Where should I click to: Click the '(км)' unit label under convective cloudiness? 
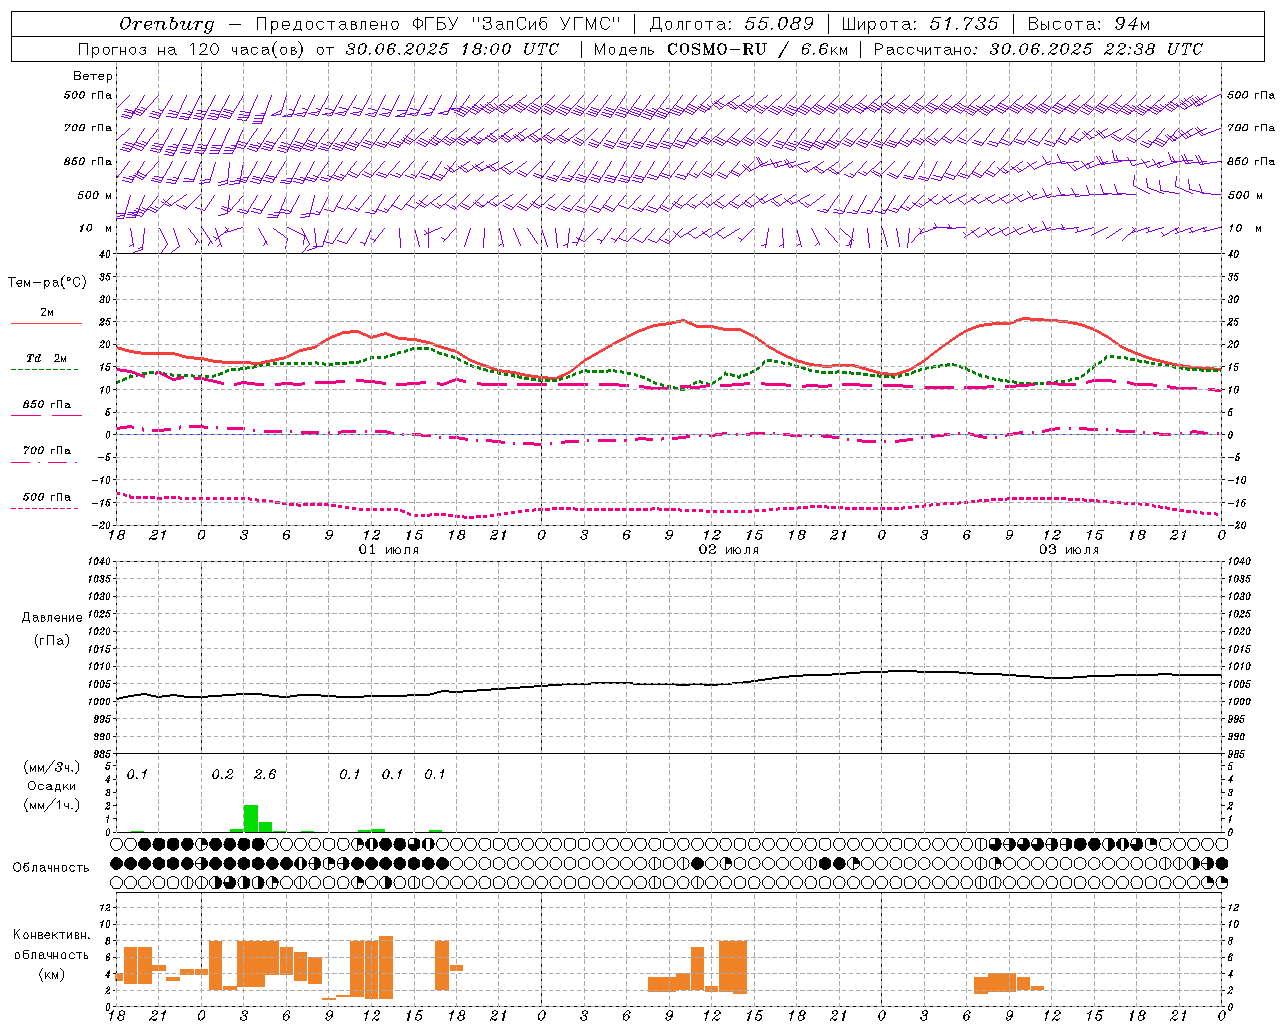click(51, 974)
